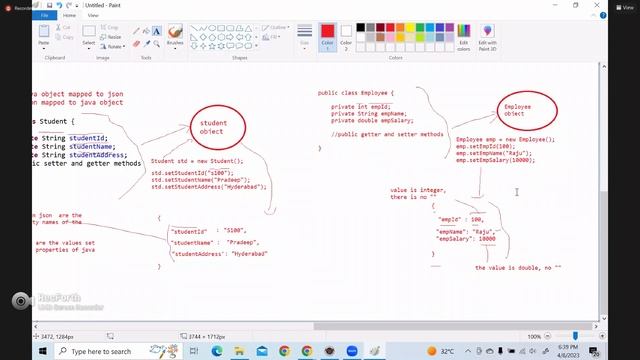Screen dimensions: 640x360
Task: Choose the Oval shape
Action: (212, 28)
